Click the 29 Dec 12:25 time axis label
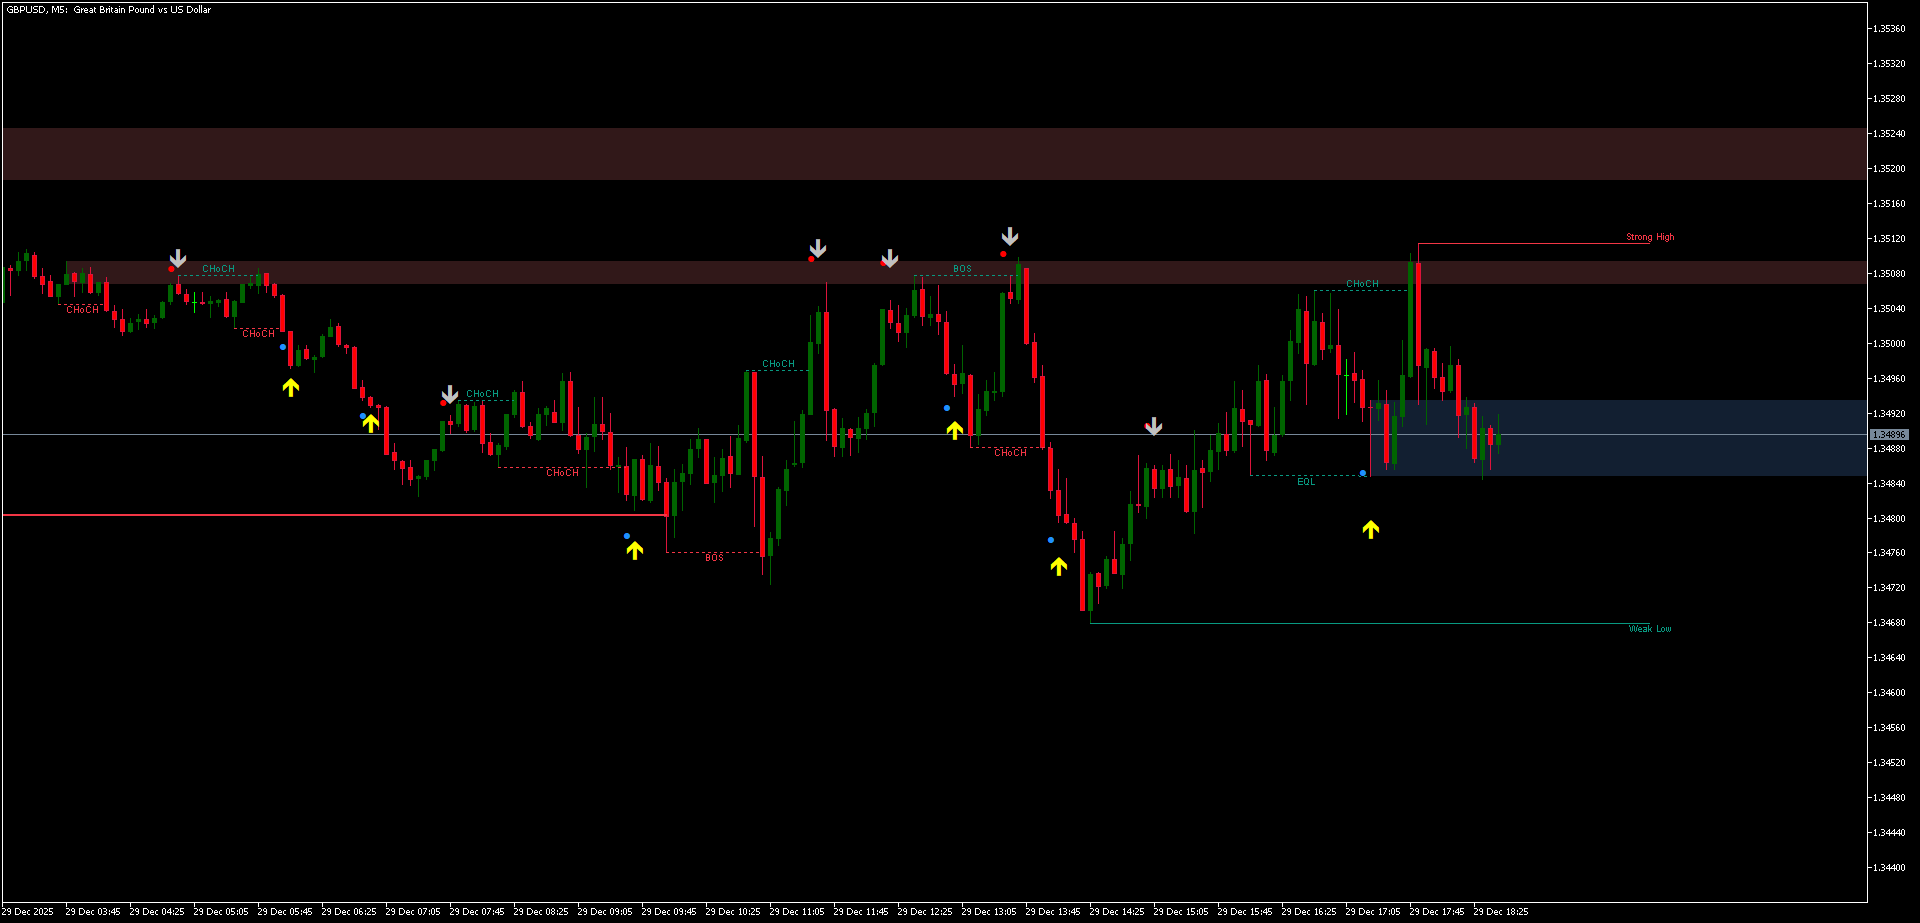The image size is (1920, 923). point(925,911)
